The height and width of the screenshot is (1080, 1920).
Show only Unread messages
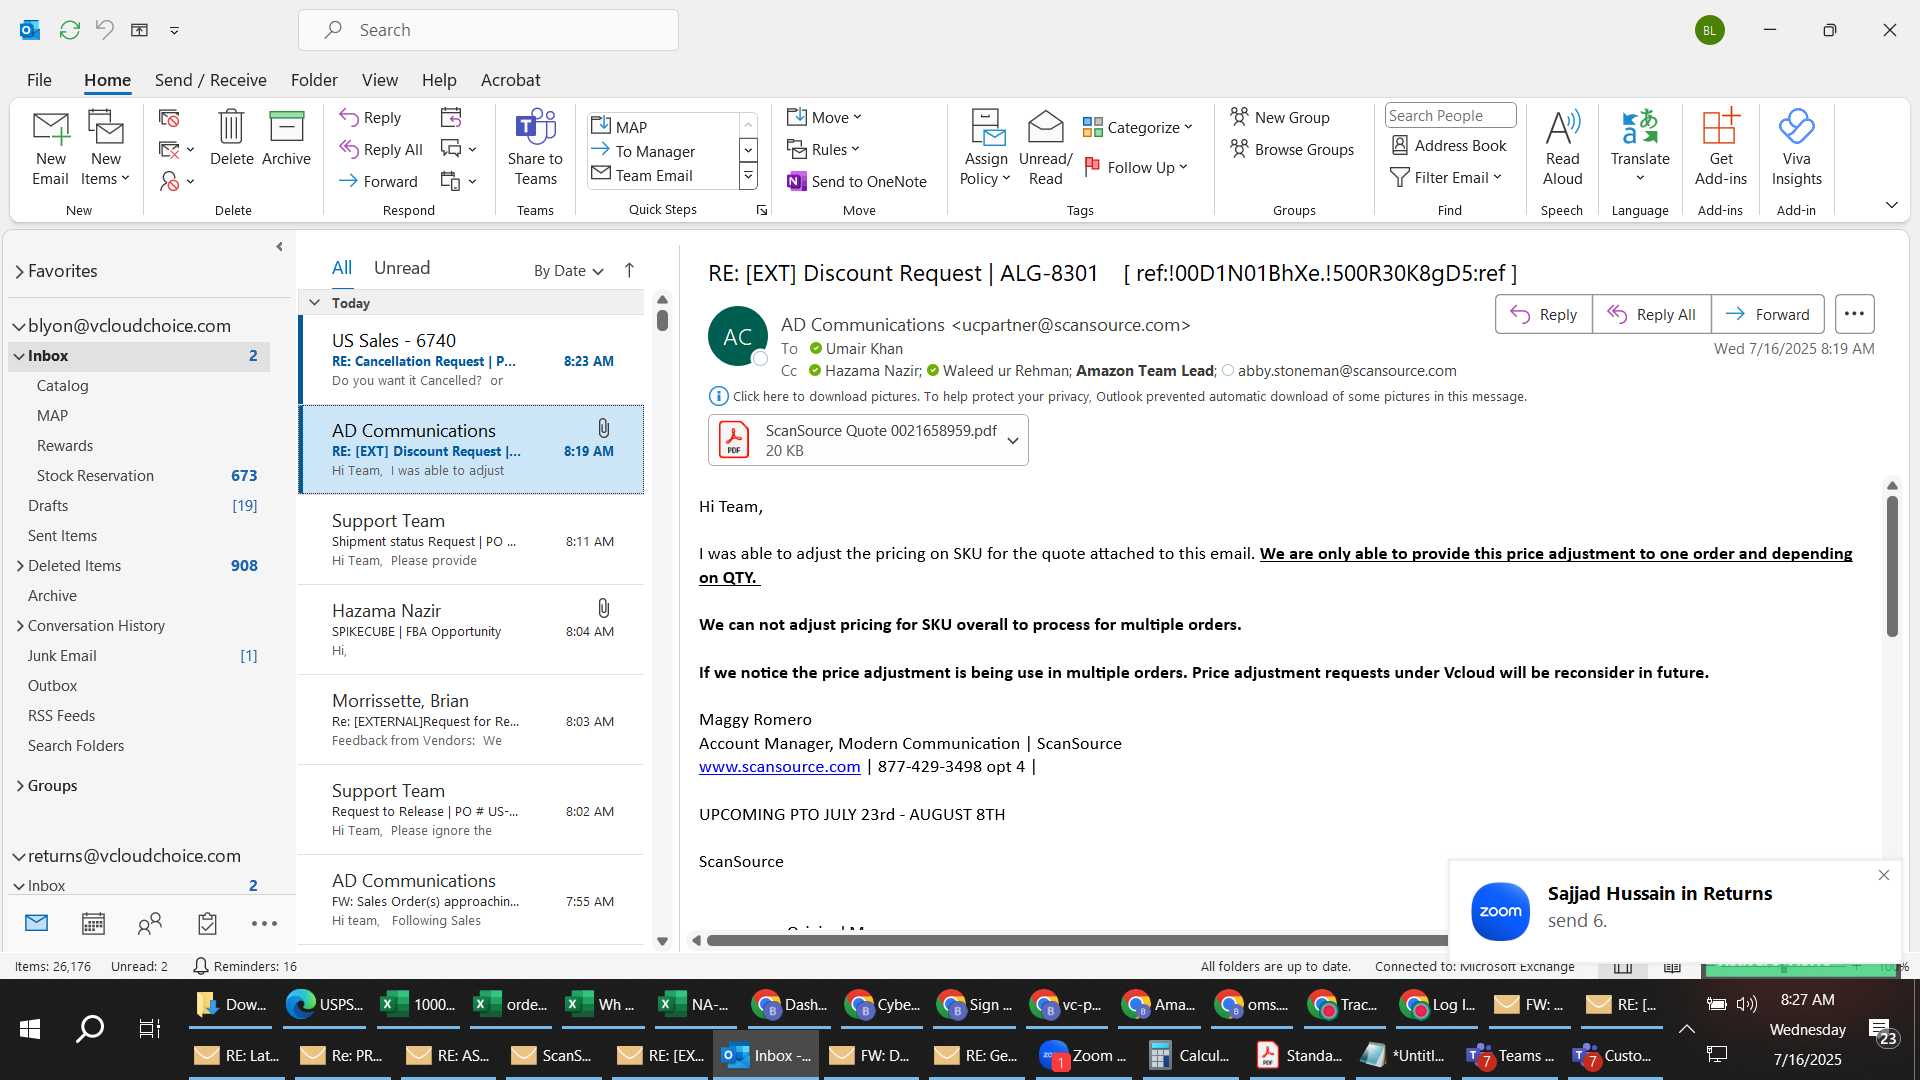[401, 268]
